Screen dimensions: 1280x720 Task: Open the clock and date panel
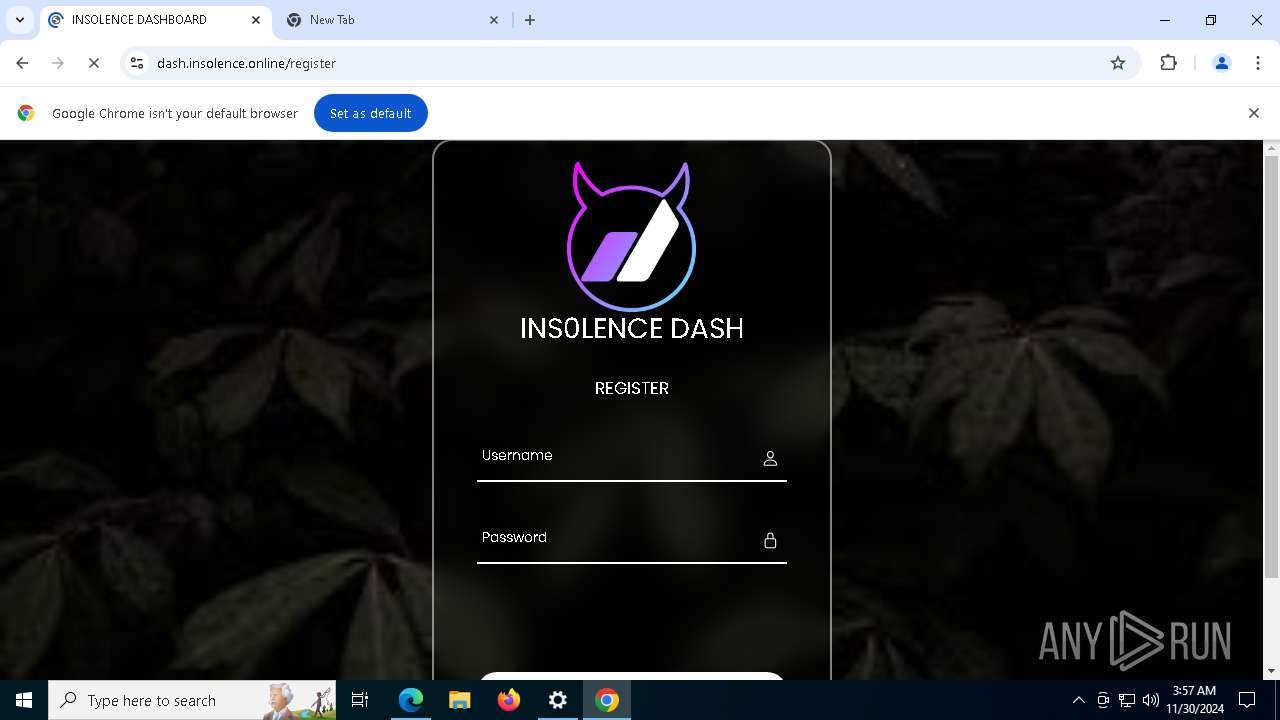1194,700
